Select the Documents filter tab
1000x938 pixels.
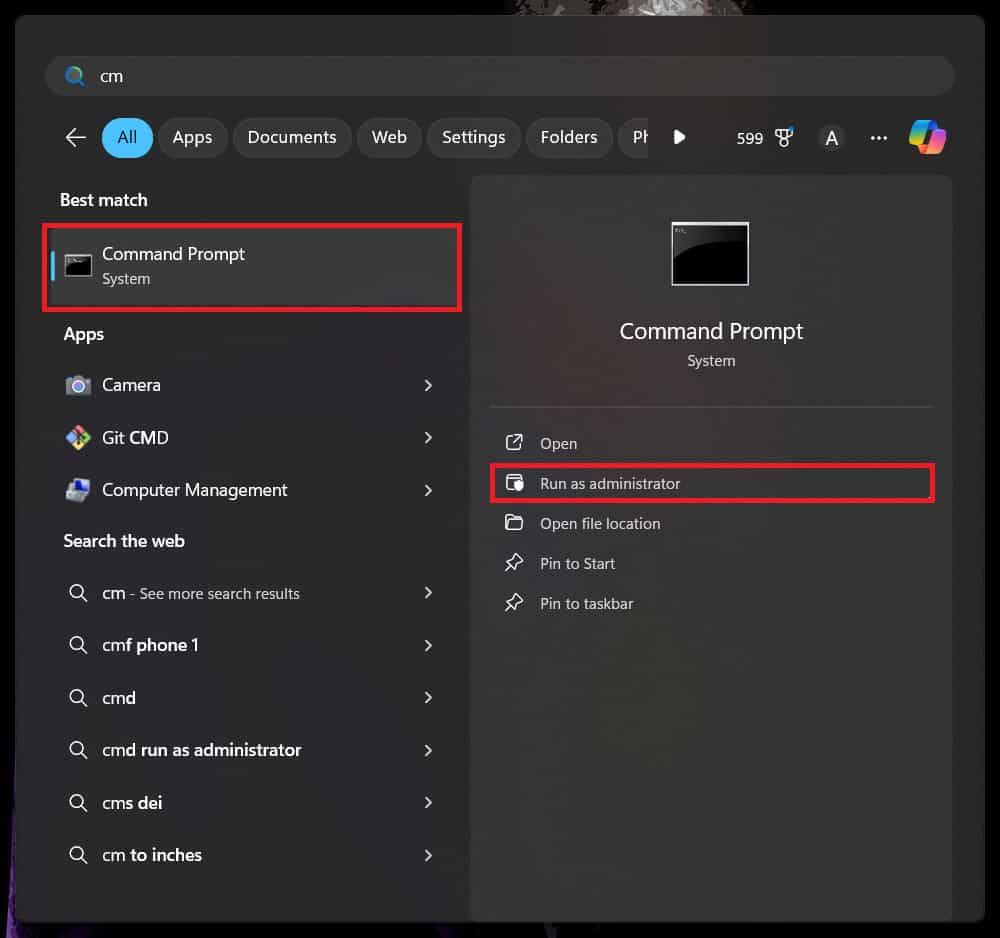click(x=291, y=137)
